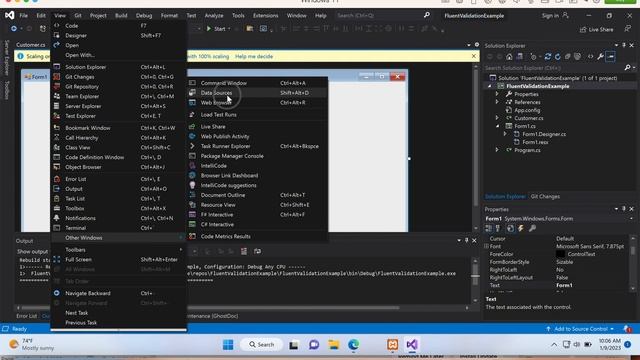The image size is (640, 360).
Task: Select Error List in the View menu
Action: point(118,179)
